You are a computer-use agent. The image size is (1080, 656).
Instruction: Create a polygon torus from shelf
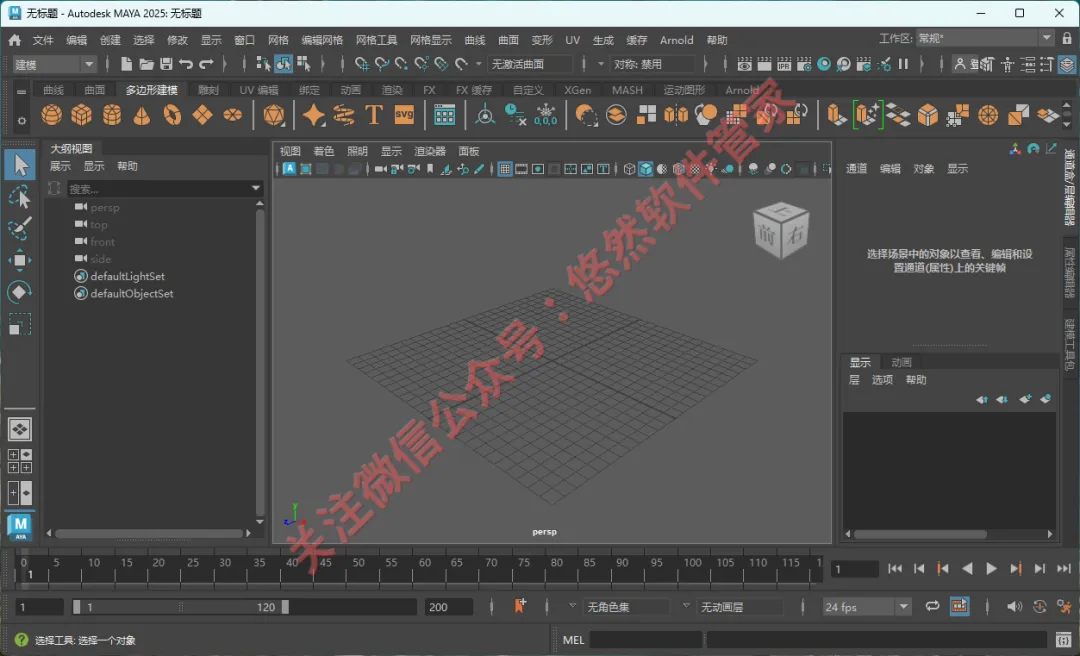[172, 114]
